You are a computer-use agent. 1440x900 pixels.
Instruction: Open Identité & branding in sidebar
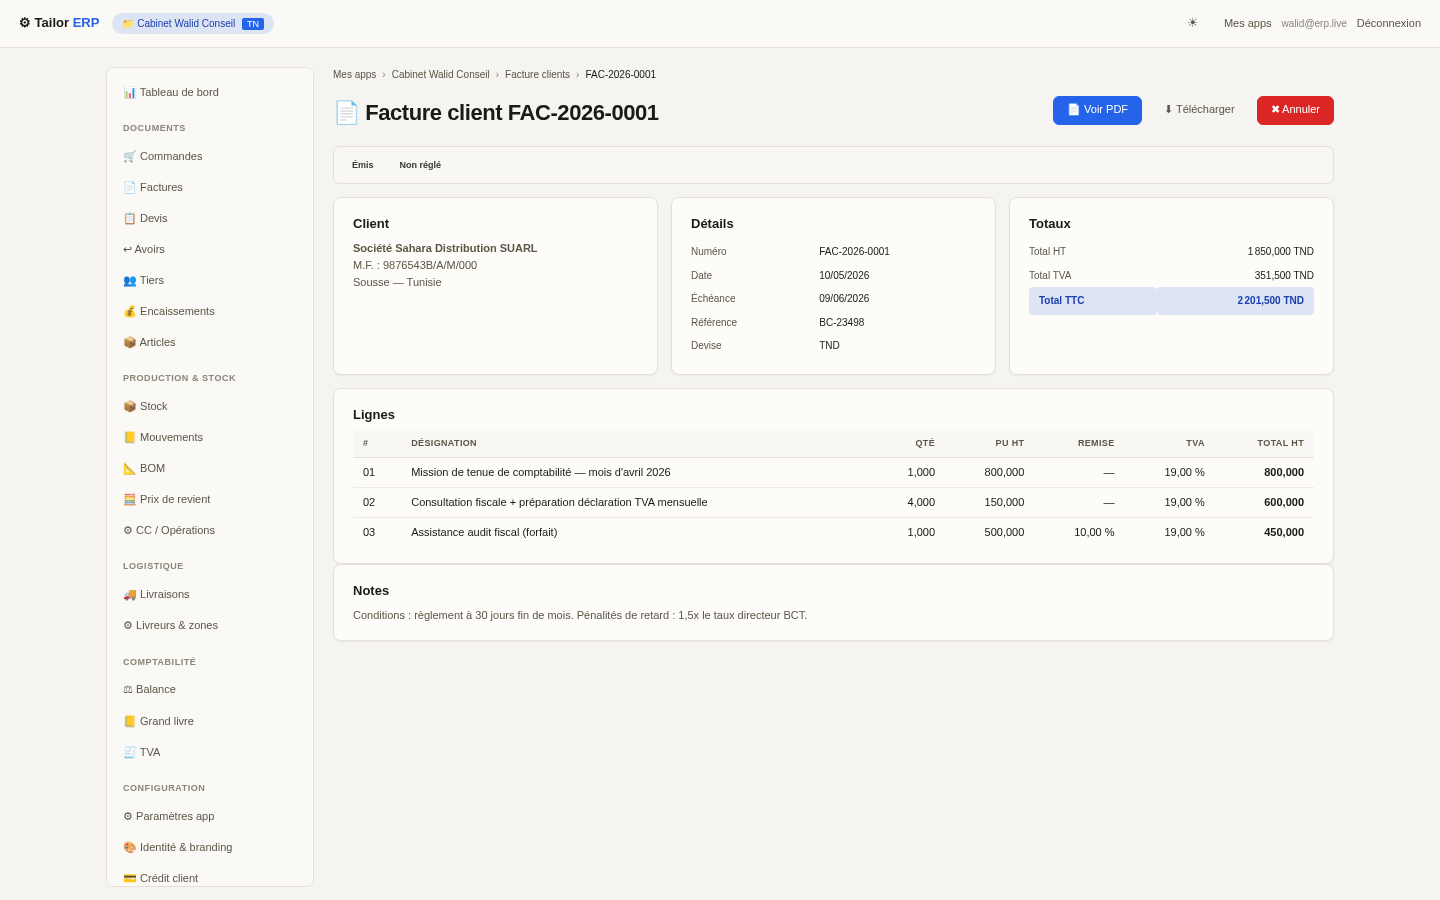coord(210,847)
